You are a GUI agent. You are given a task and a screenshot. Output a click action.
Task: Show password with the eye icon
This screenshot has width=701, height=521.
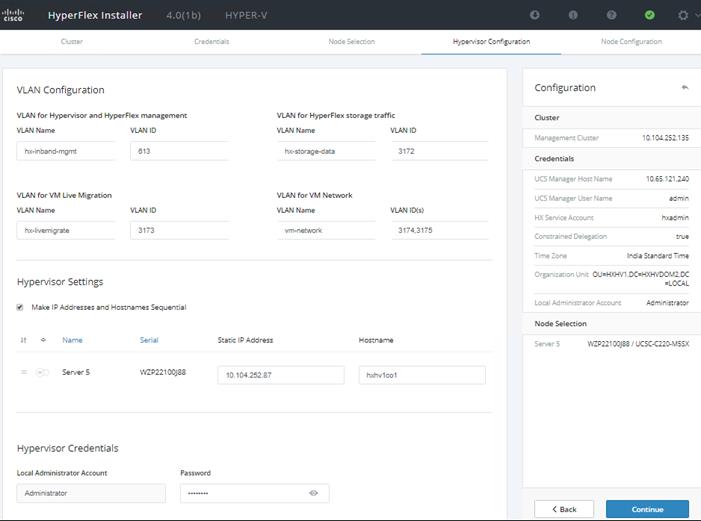(x=313, y=493)
